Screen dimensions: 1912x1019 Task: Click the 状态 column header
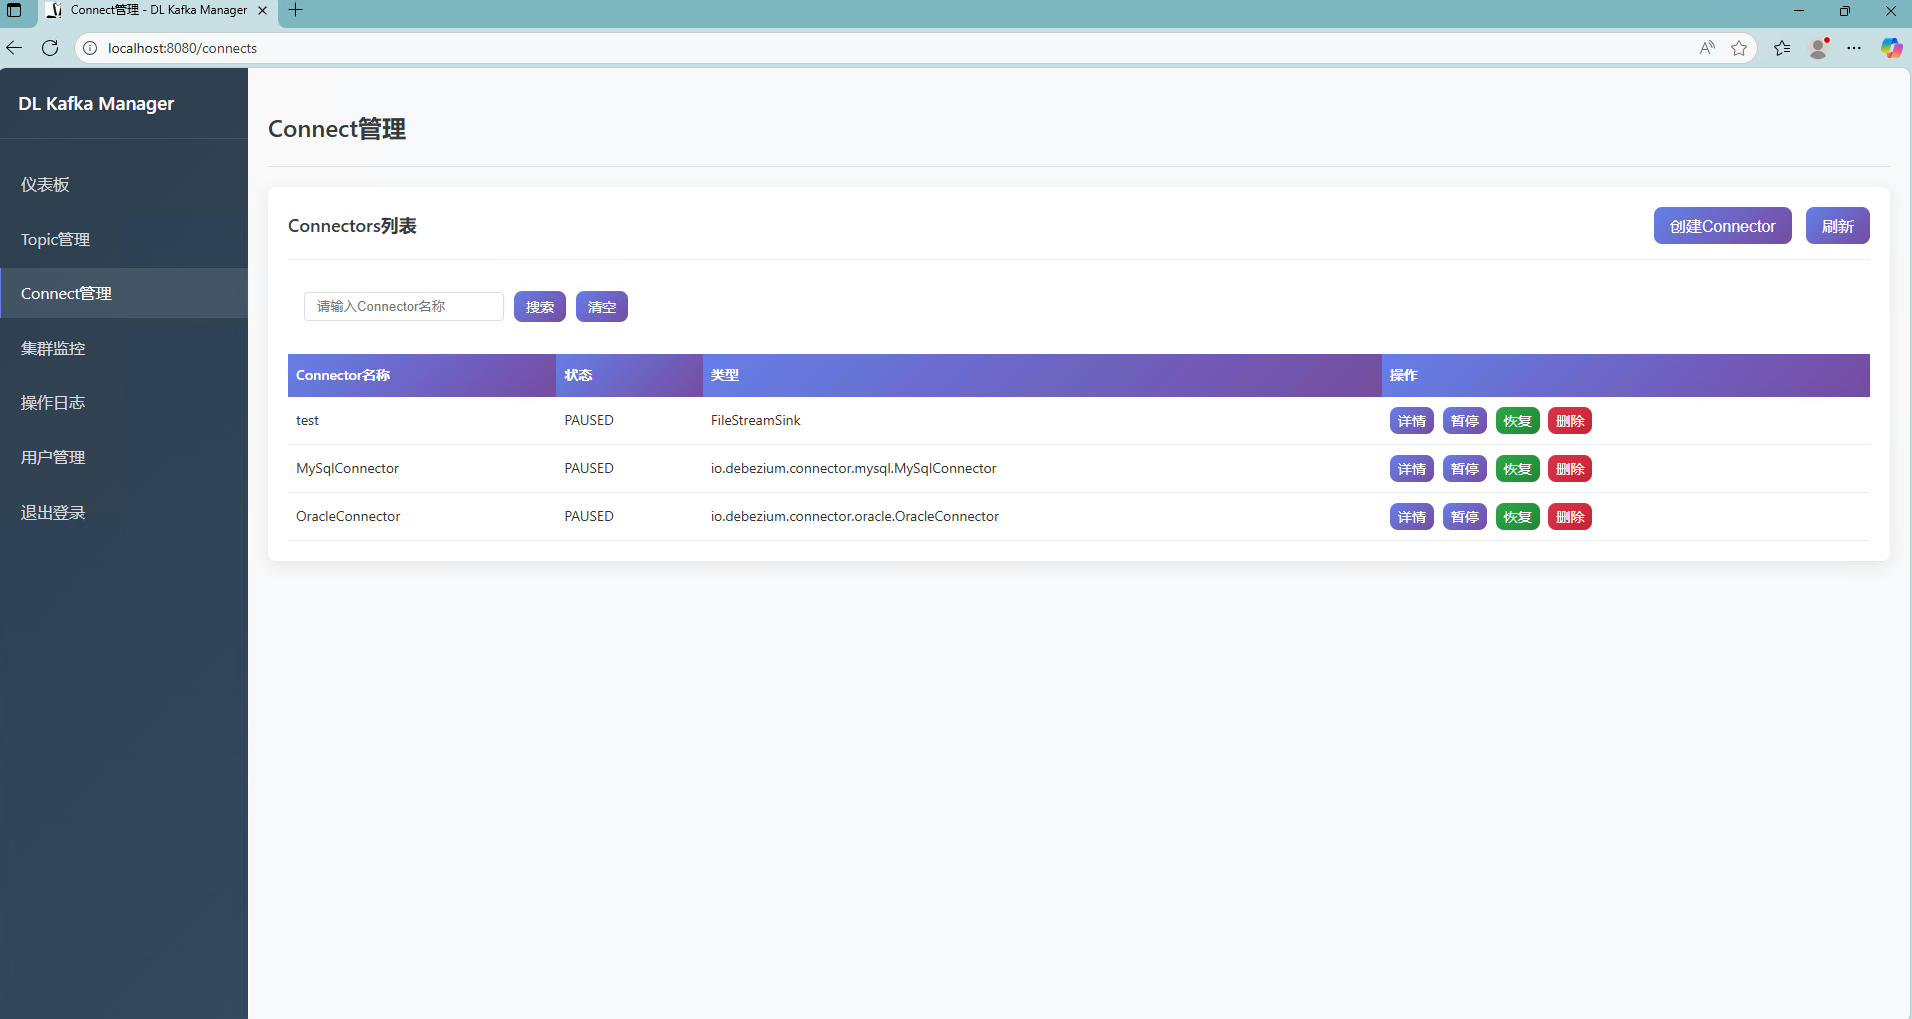629,375
